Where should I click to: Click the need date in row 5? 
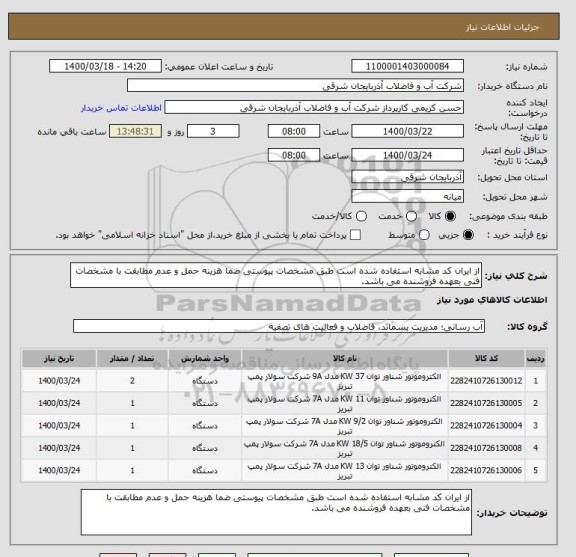59,470
